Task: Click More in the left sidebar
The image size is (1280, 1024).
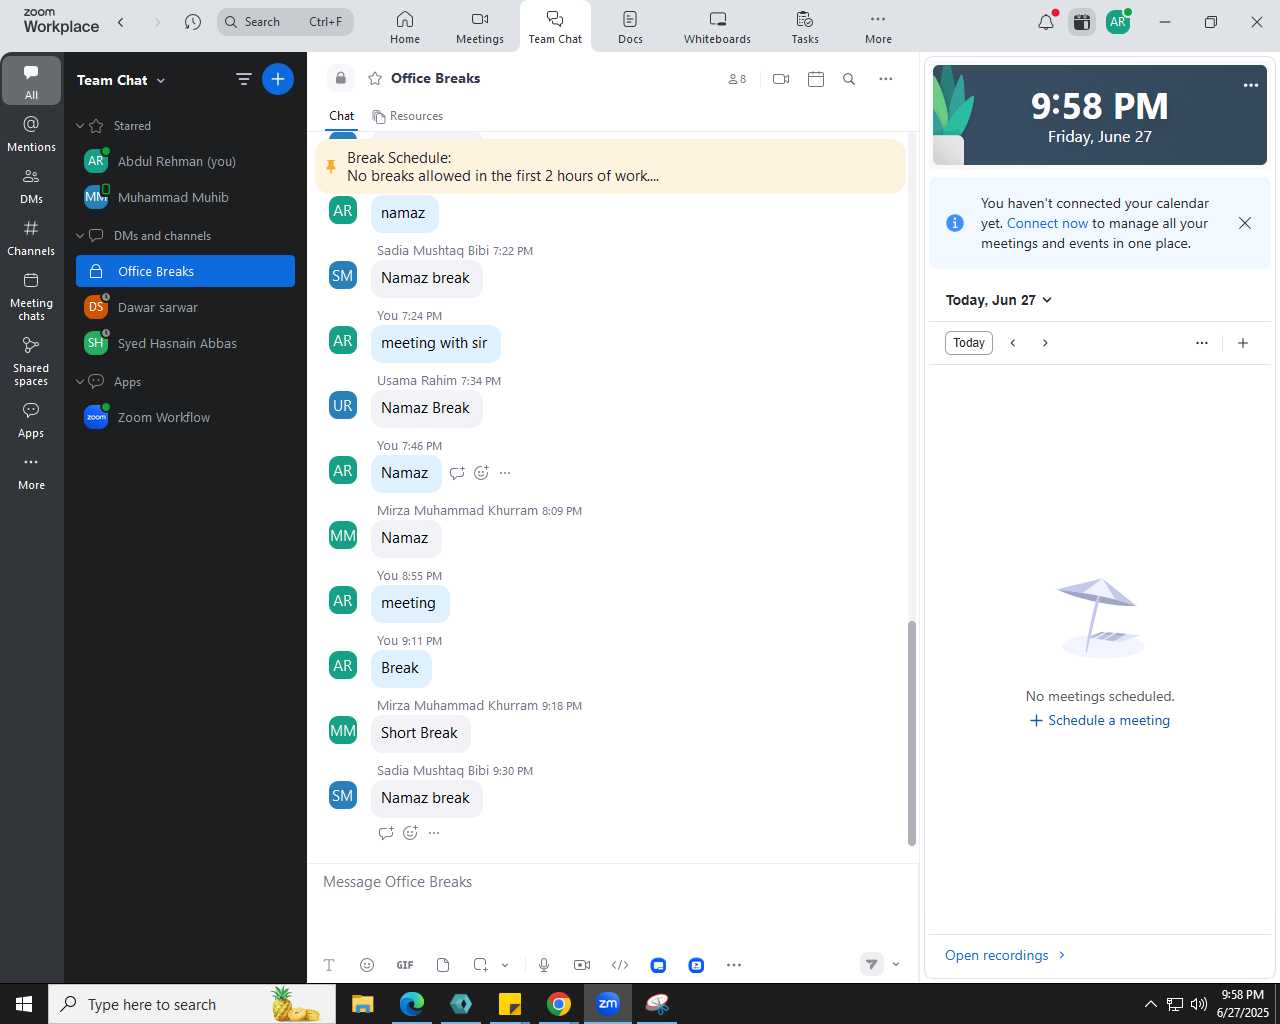Action: 31,472
